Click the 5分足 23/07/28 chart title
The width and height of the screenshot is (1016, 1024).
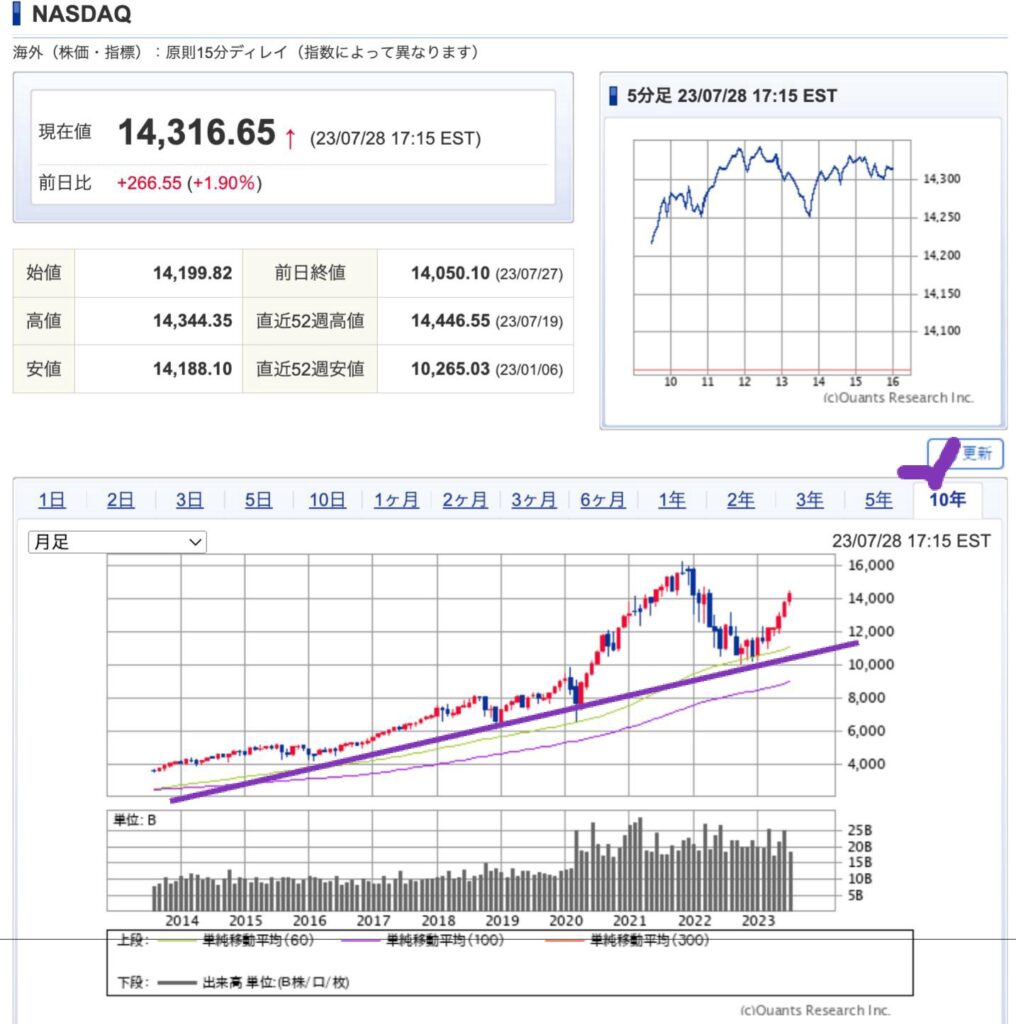tap(731, 96)
